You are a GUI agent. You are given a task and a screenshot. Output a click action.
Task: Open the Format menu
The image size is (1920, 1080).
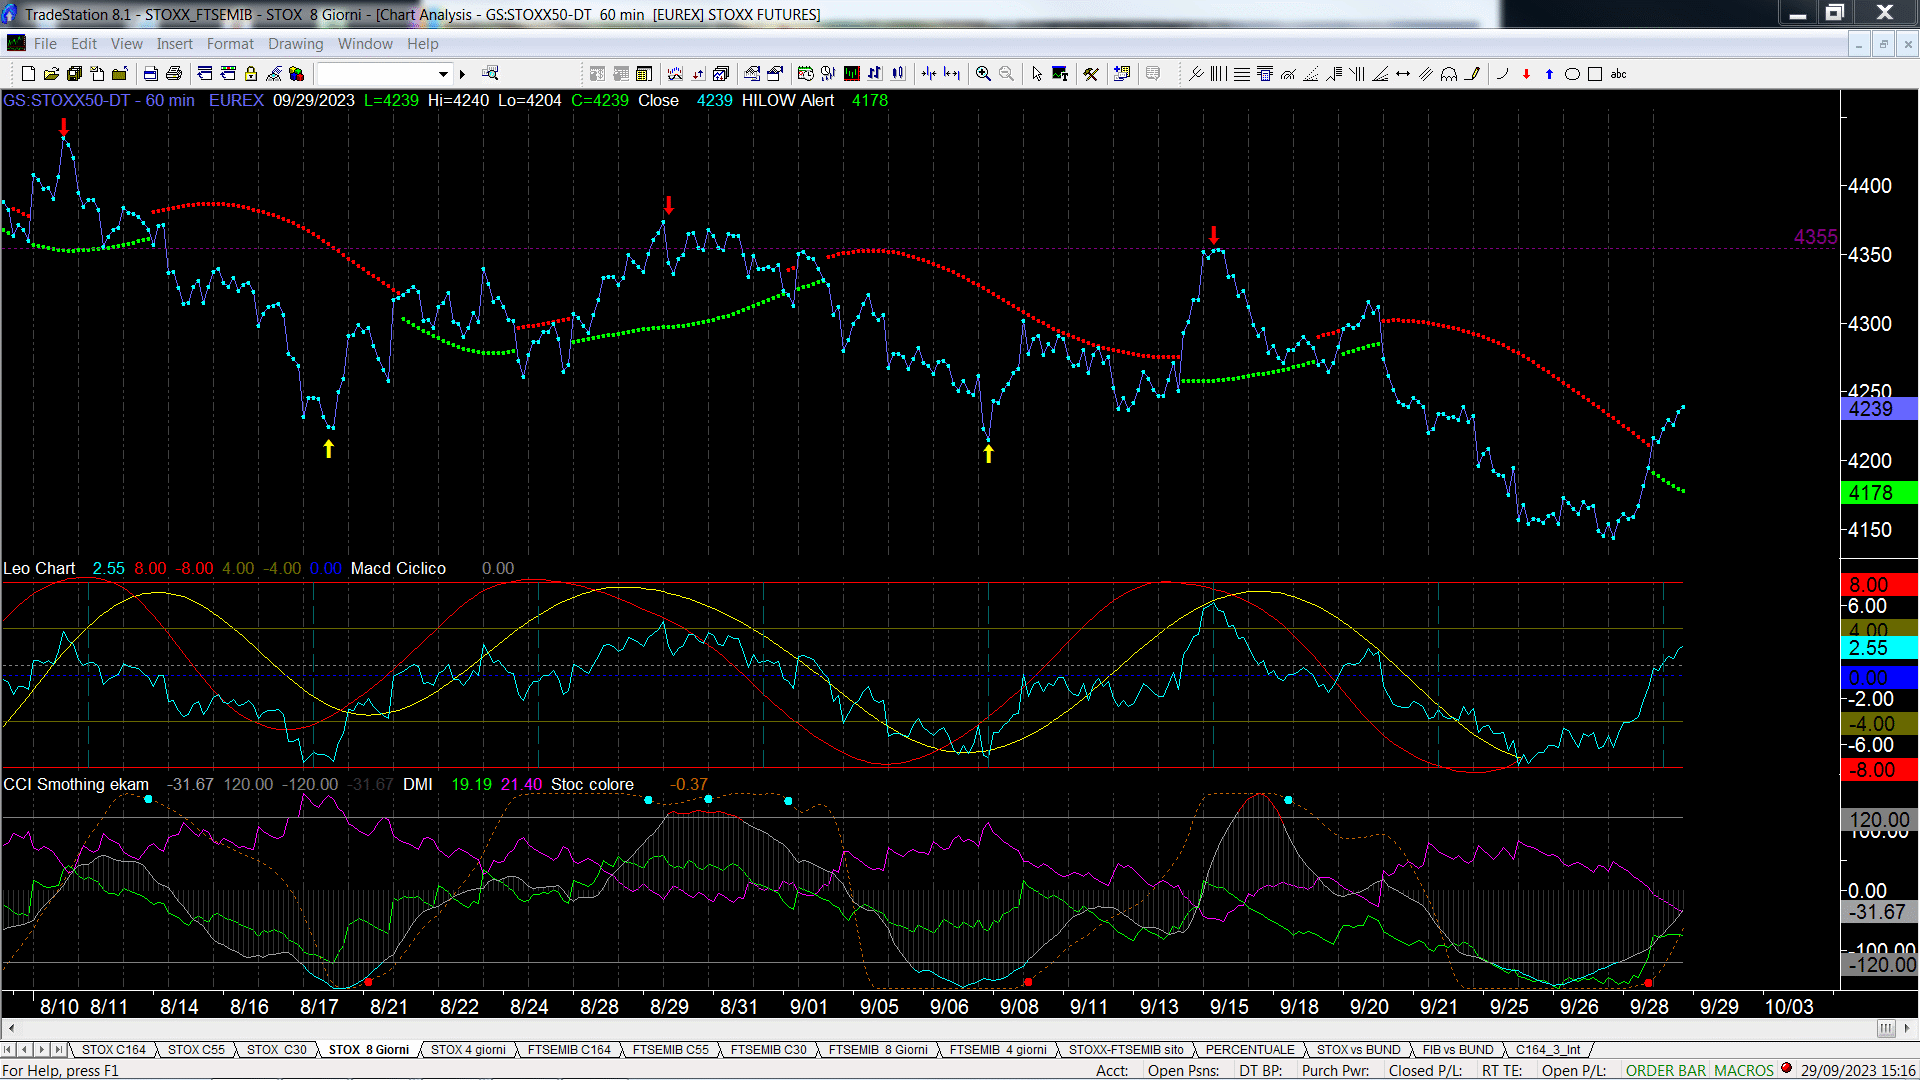point(230,44)
